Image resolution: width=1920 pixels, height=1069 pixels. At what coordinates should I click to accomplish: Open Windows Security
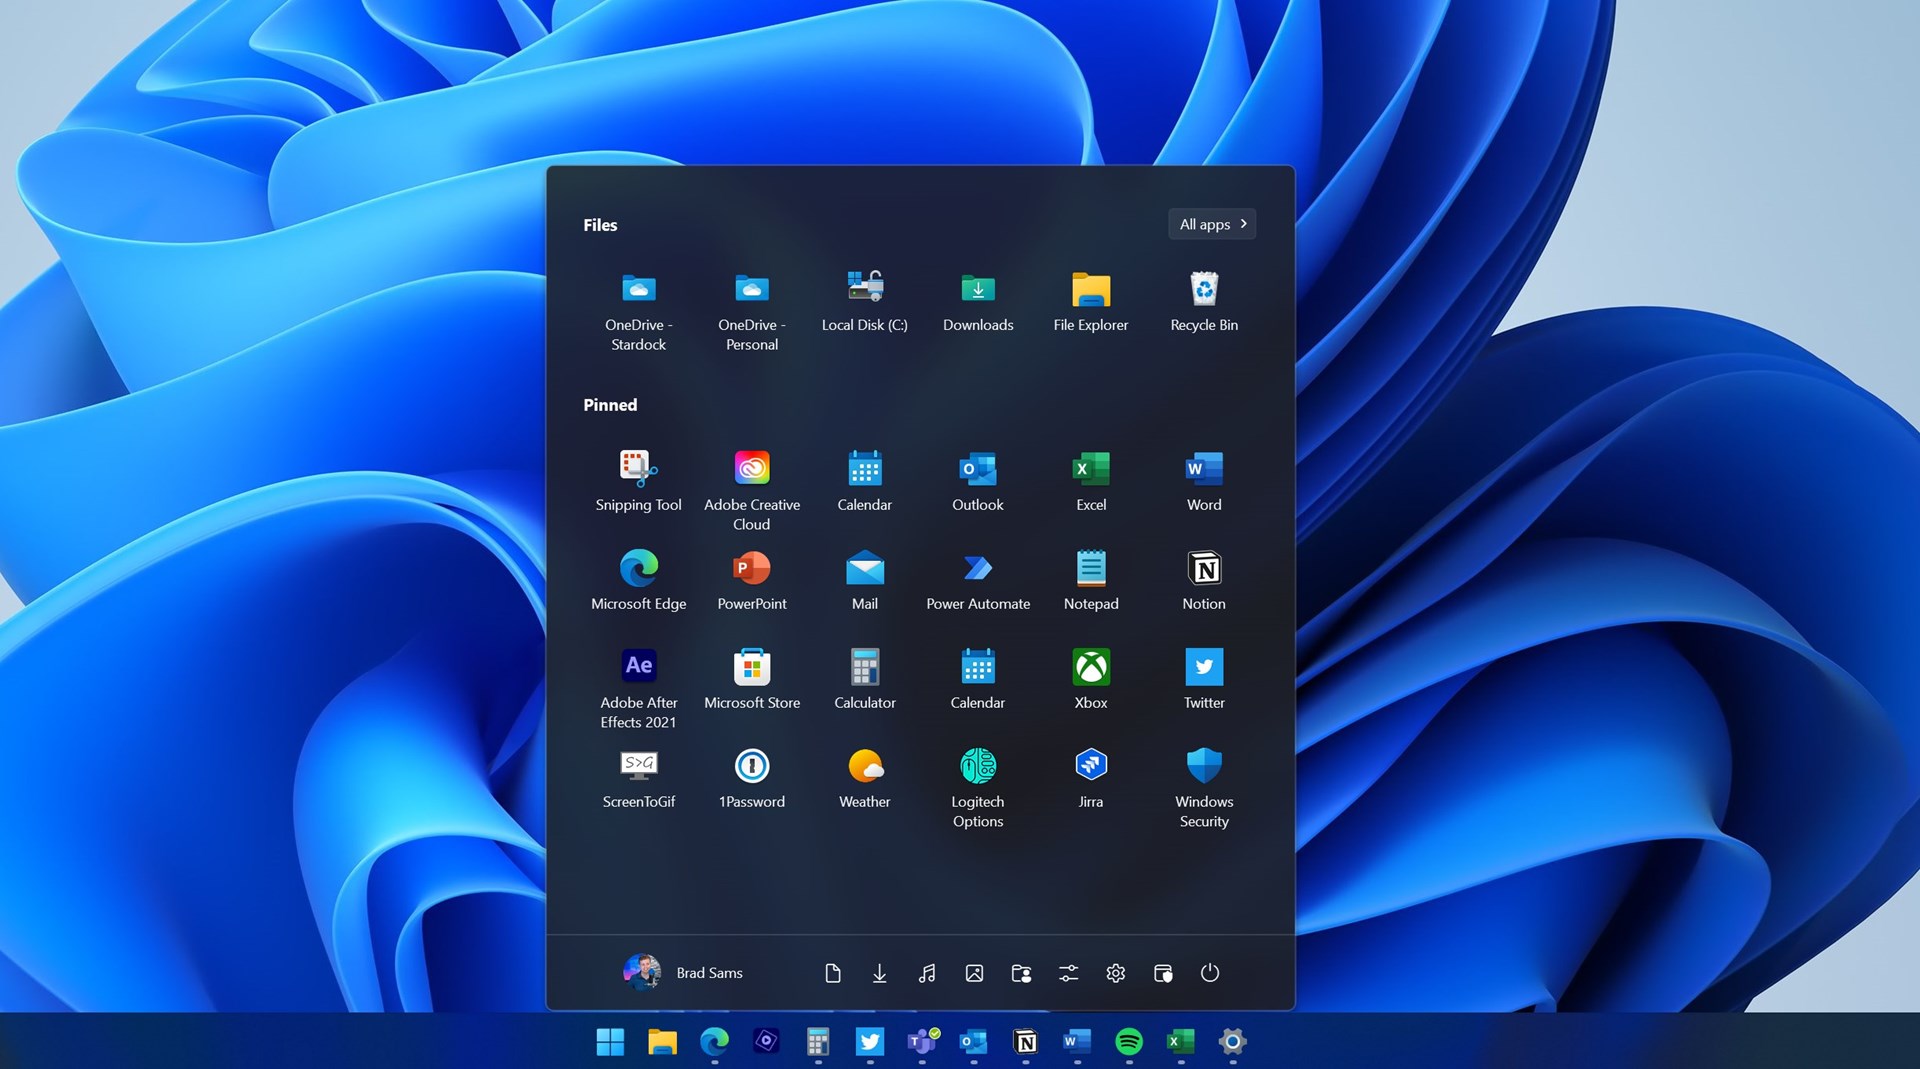pos(1204,787)
